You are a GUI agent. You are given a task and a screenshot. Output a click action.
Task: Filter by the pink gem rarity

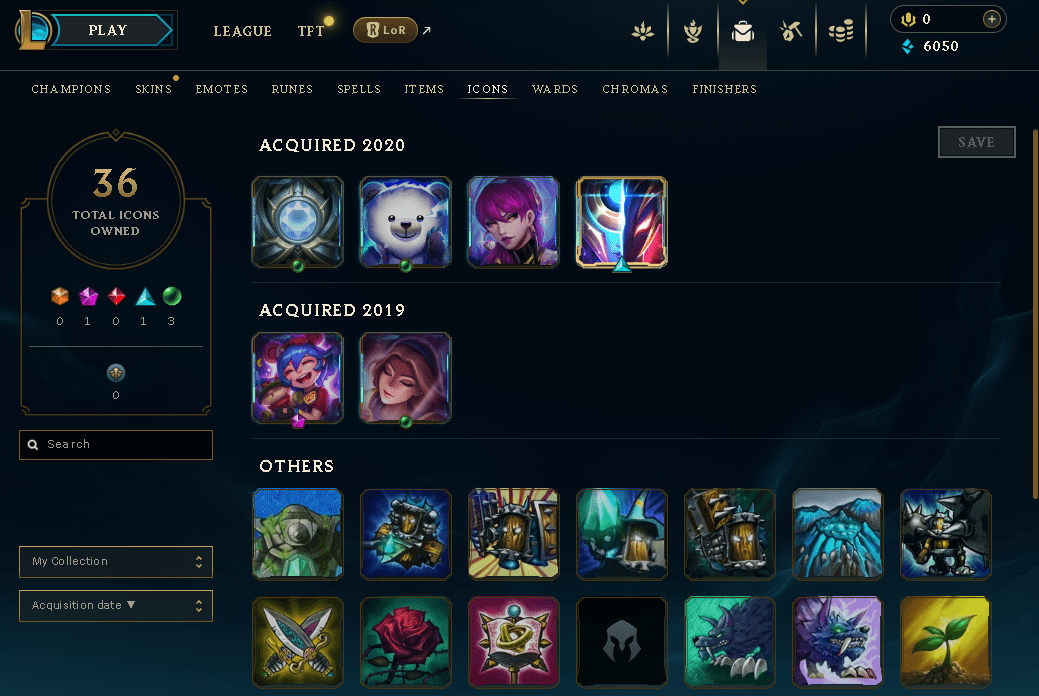[x=88, y=296]
